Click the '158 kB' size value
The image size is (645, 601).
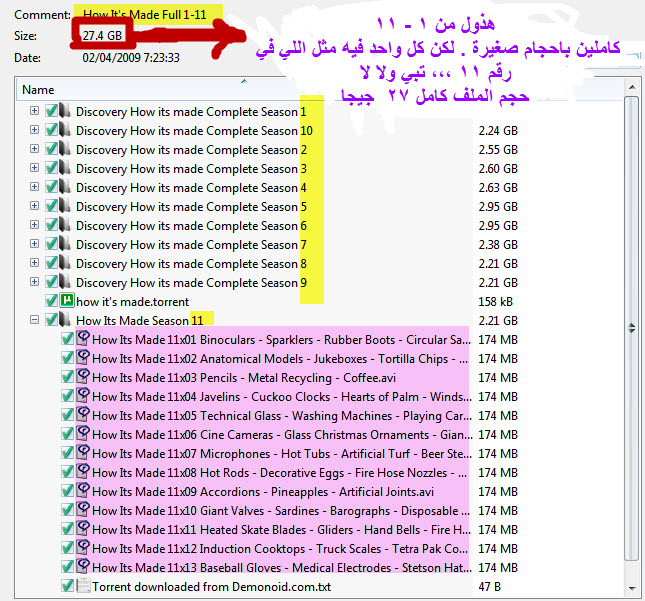click(495, 302)
